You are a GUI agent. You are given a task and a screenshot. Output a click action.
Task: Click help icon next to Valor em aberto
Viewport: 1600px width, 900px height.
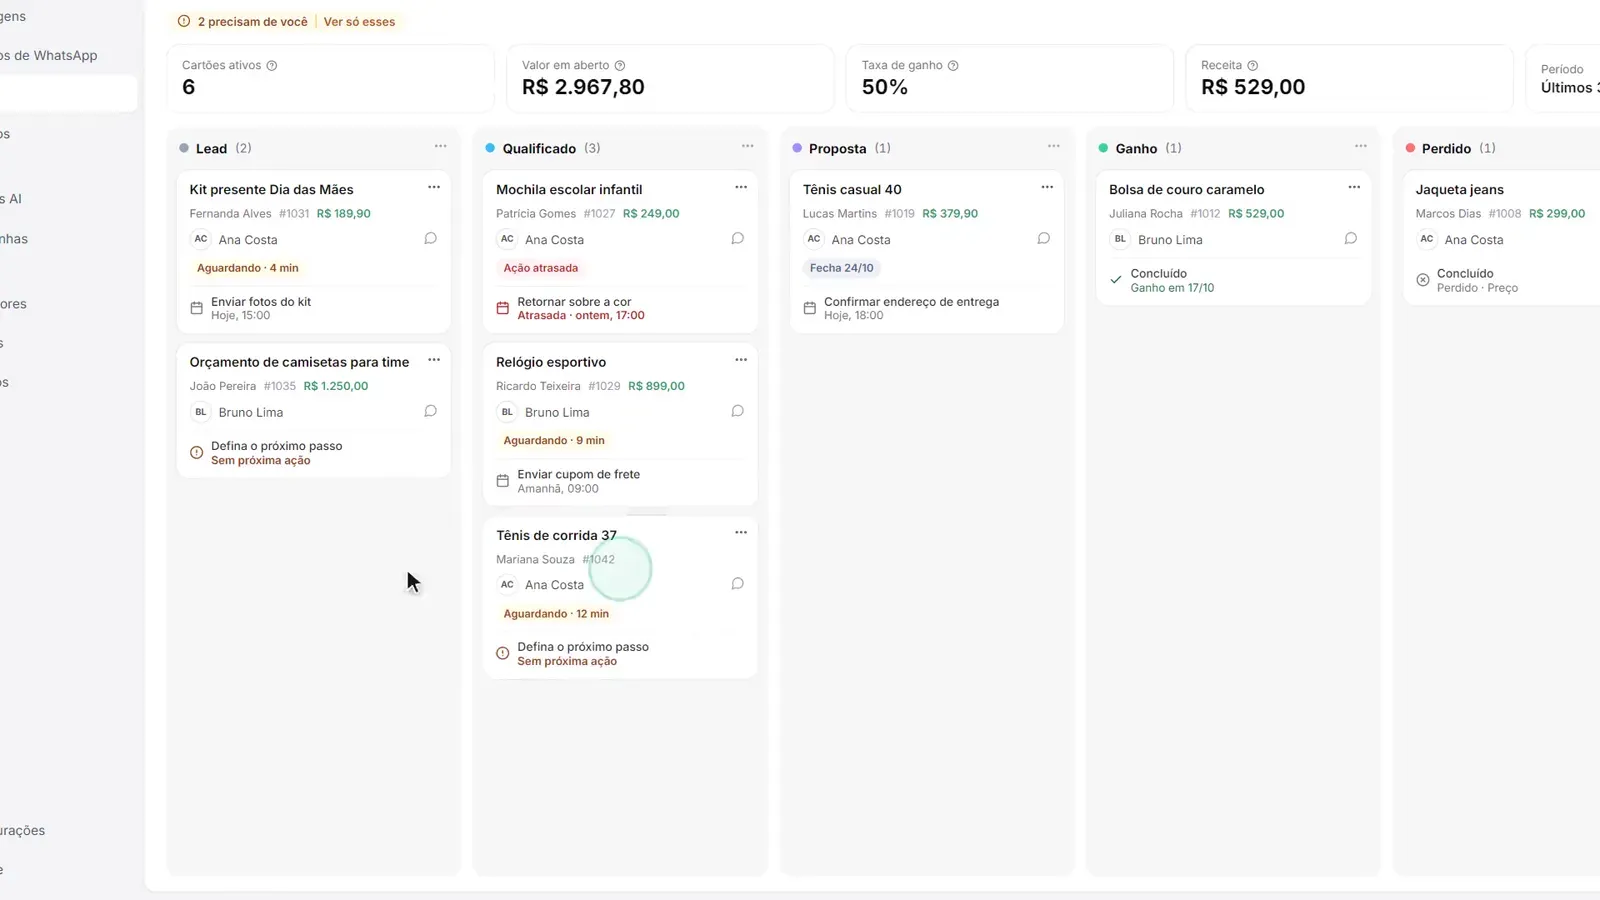(620, 66)
